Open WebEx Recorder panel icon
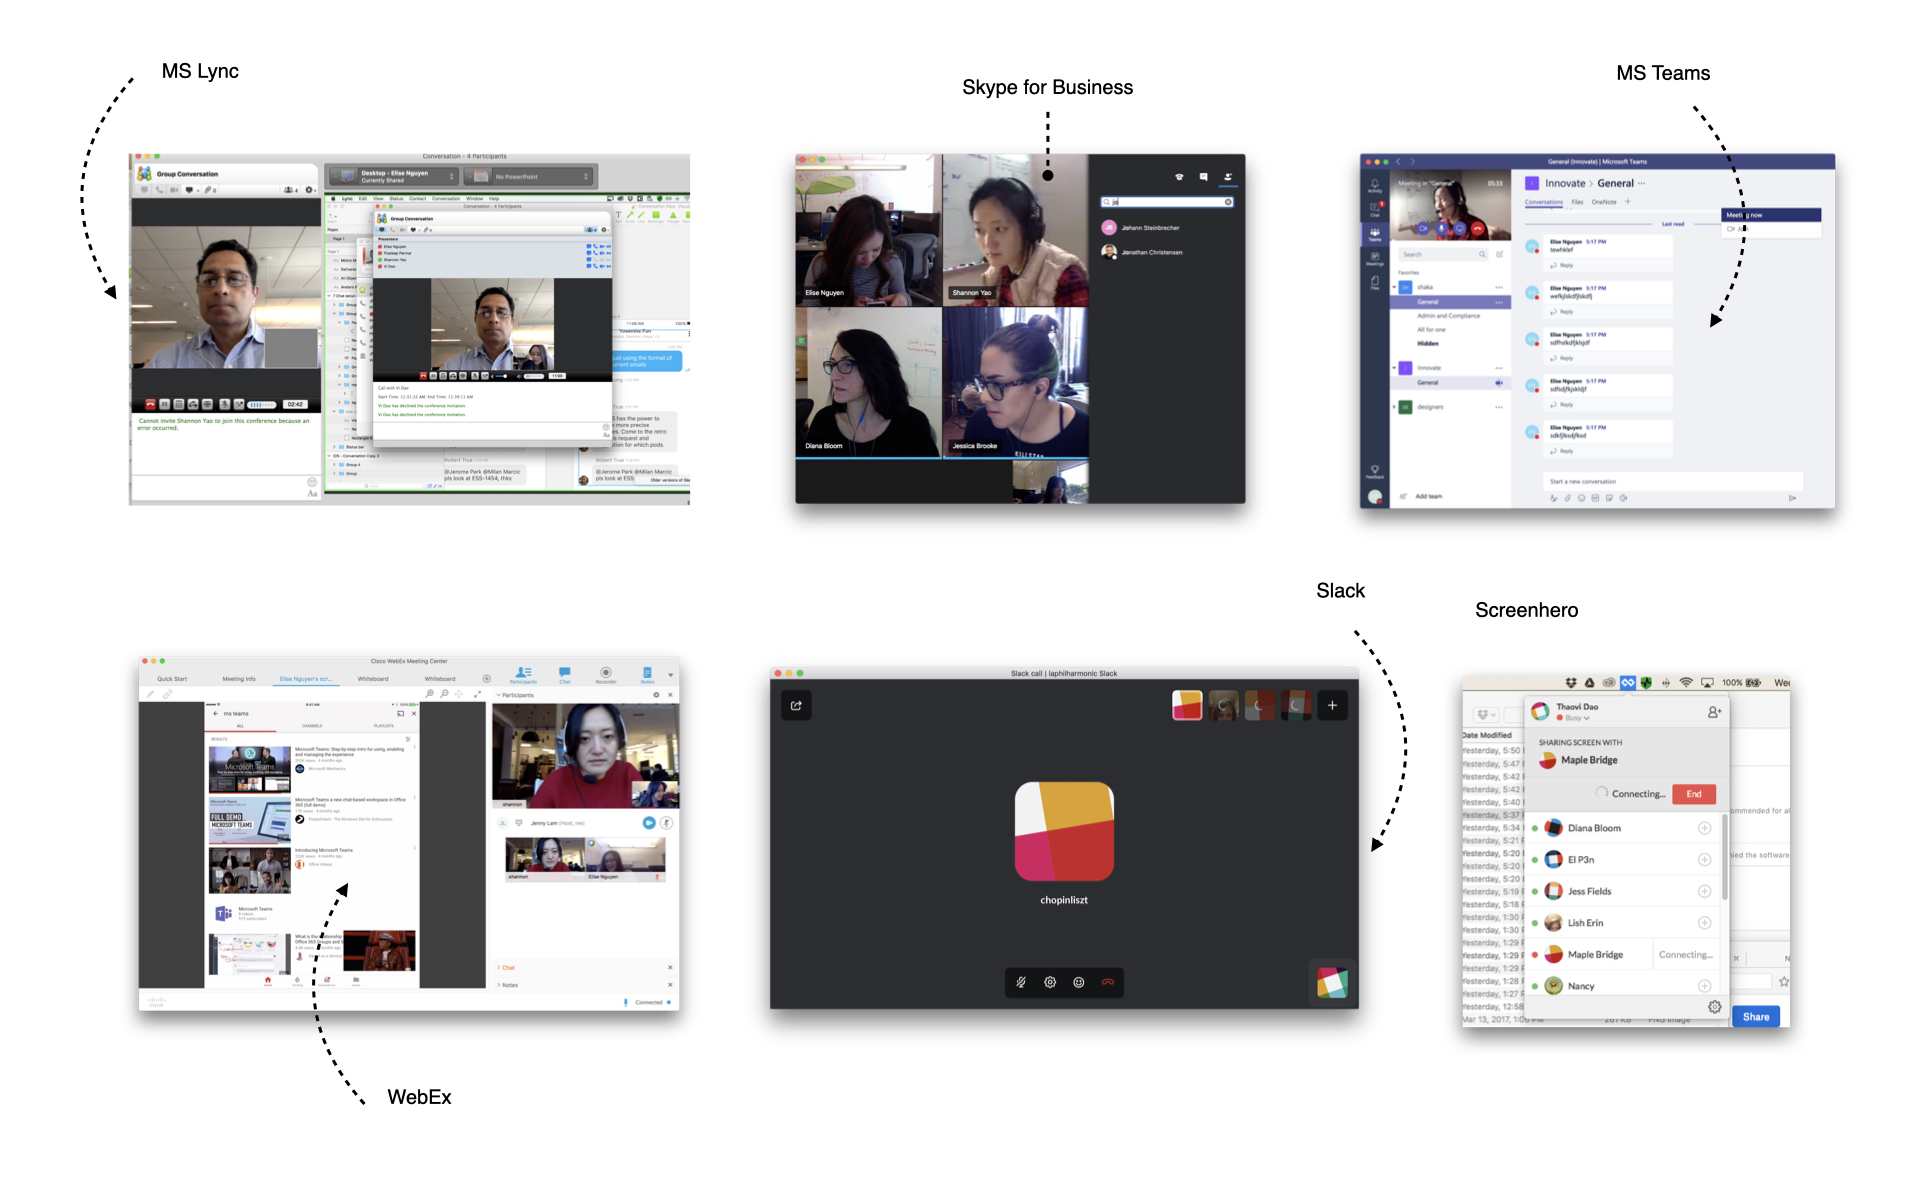 [606, 674]
